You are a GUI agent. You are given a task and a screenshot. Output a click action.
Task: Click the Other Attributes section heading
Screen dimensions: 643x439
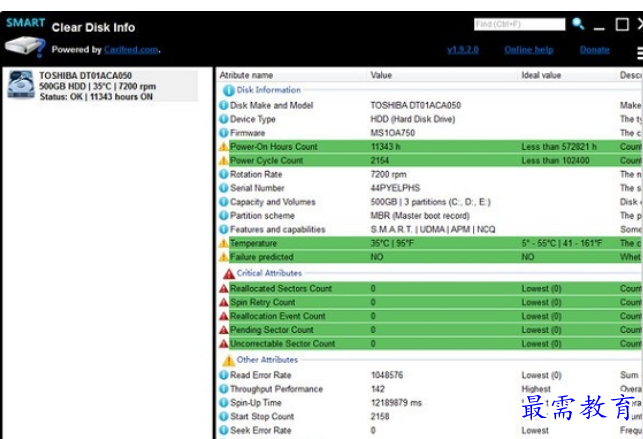coord(267,359)
